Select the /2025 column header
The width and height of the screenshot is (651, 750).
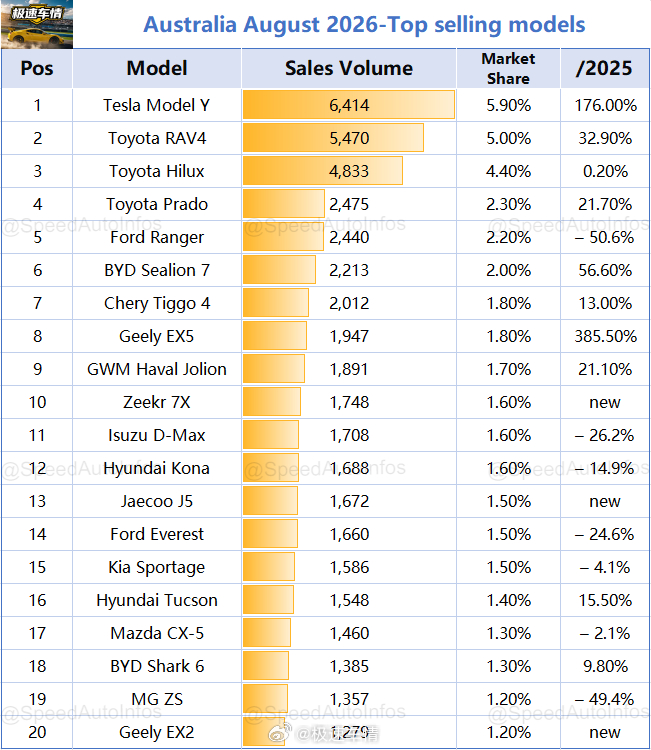tap(605, 68)
